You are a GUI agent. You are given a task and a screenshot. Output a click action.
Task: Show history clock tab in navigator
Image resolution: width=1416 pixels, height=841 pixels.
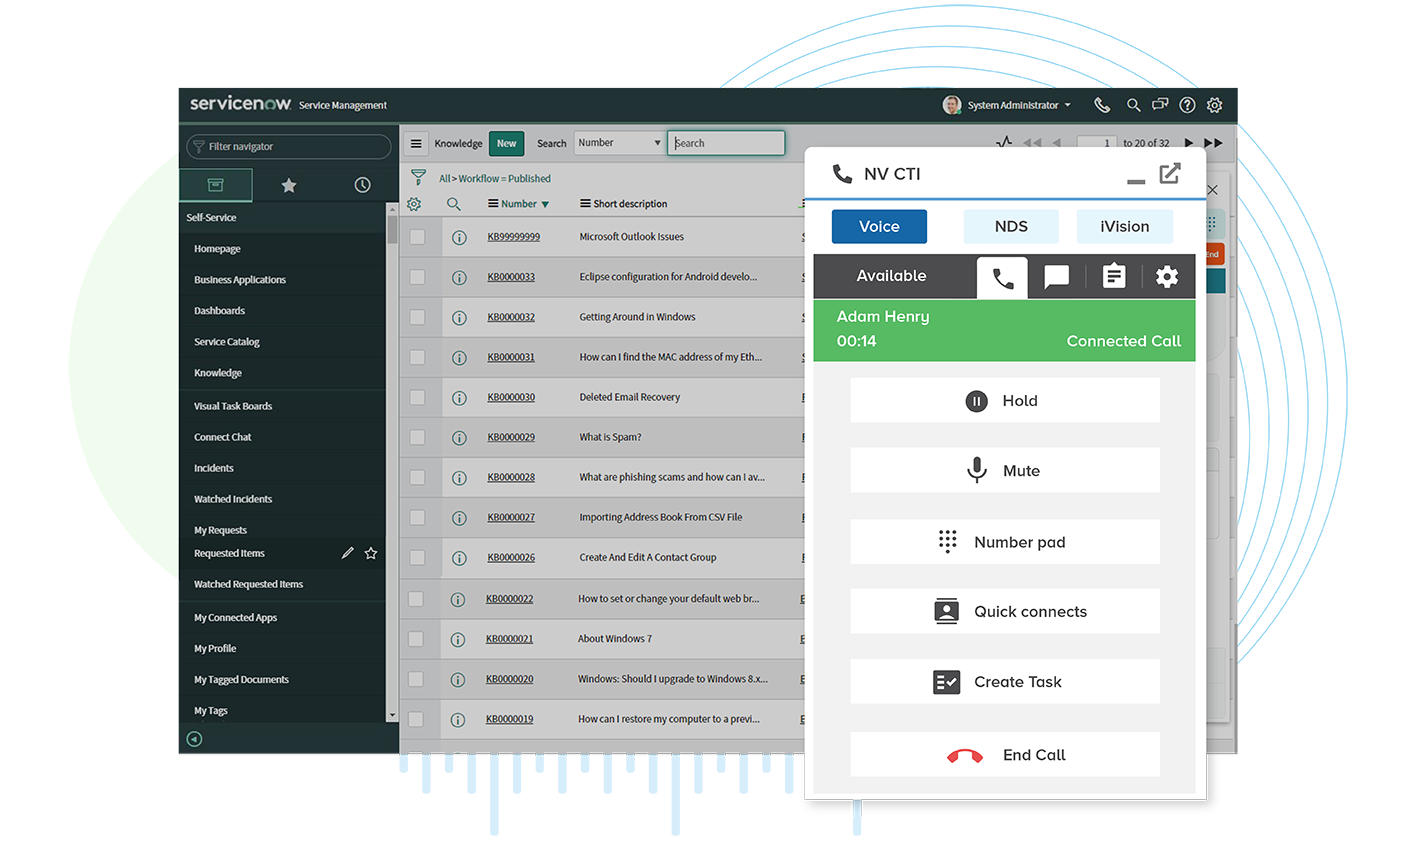pyautogui.click(x=362, y=185)
